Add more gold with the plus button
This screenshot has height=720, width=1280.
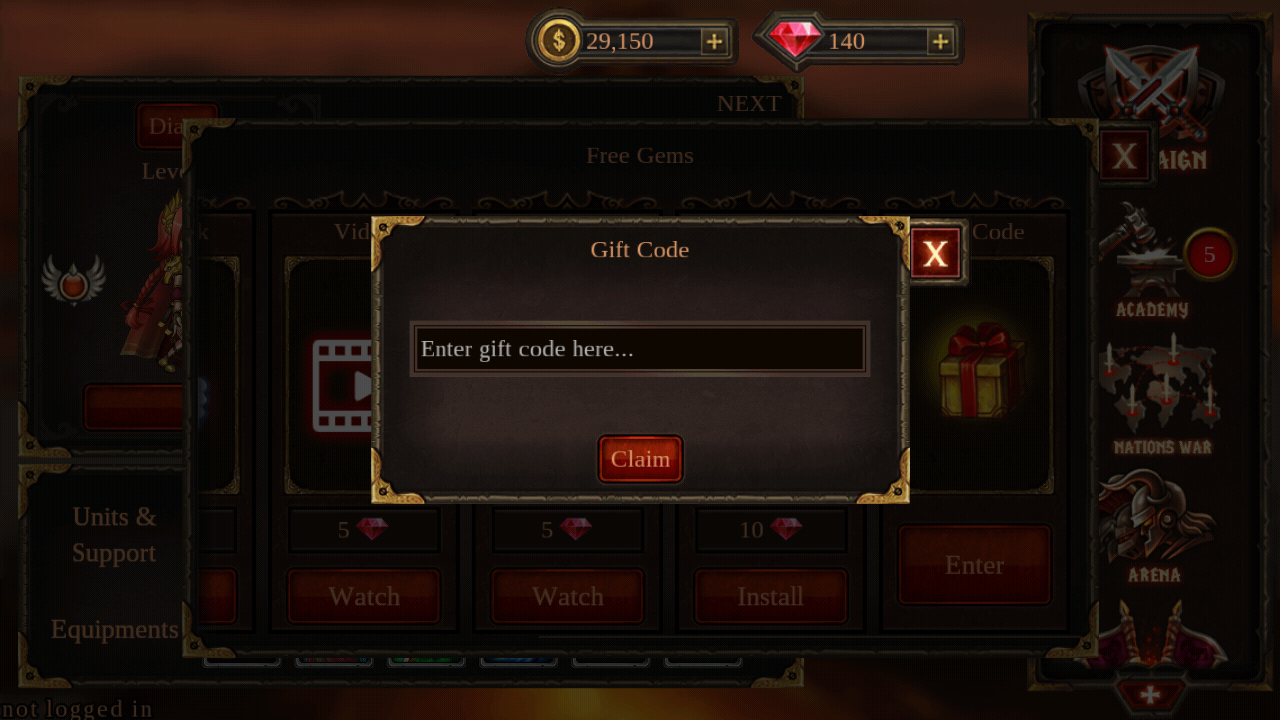[714, 41]
